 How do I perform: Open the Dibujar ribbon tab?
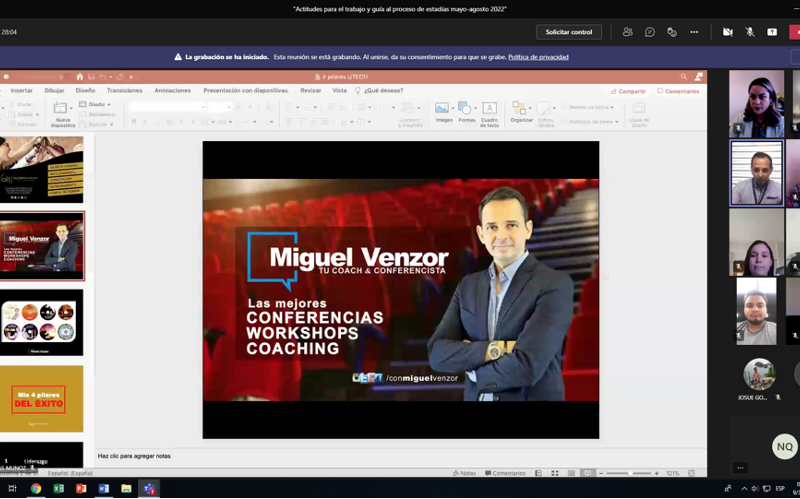pyautogui.click(x=54, y=90)
